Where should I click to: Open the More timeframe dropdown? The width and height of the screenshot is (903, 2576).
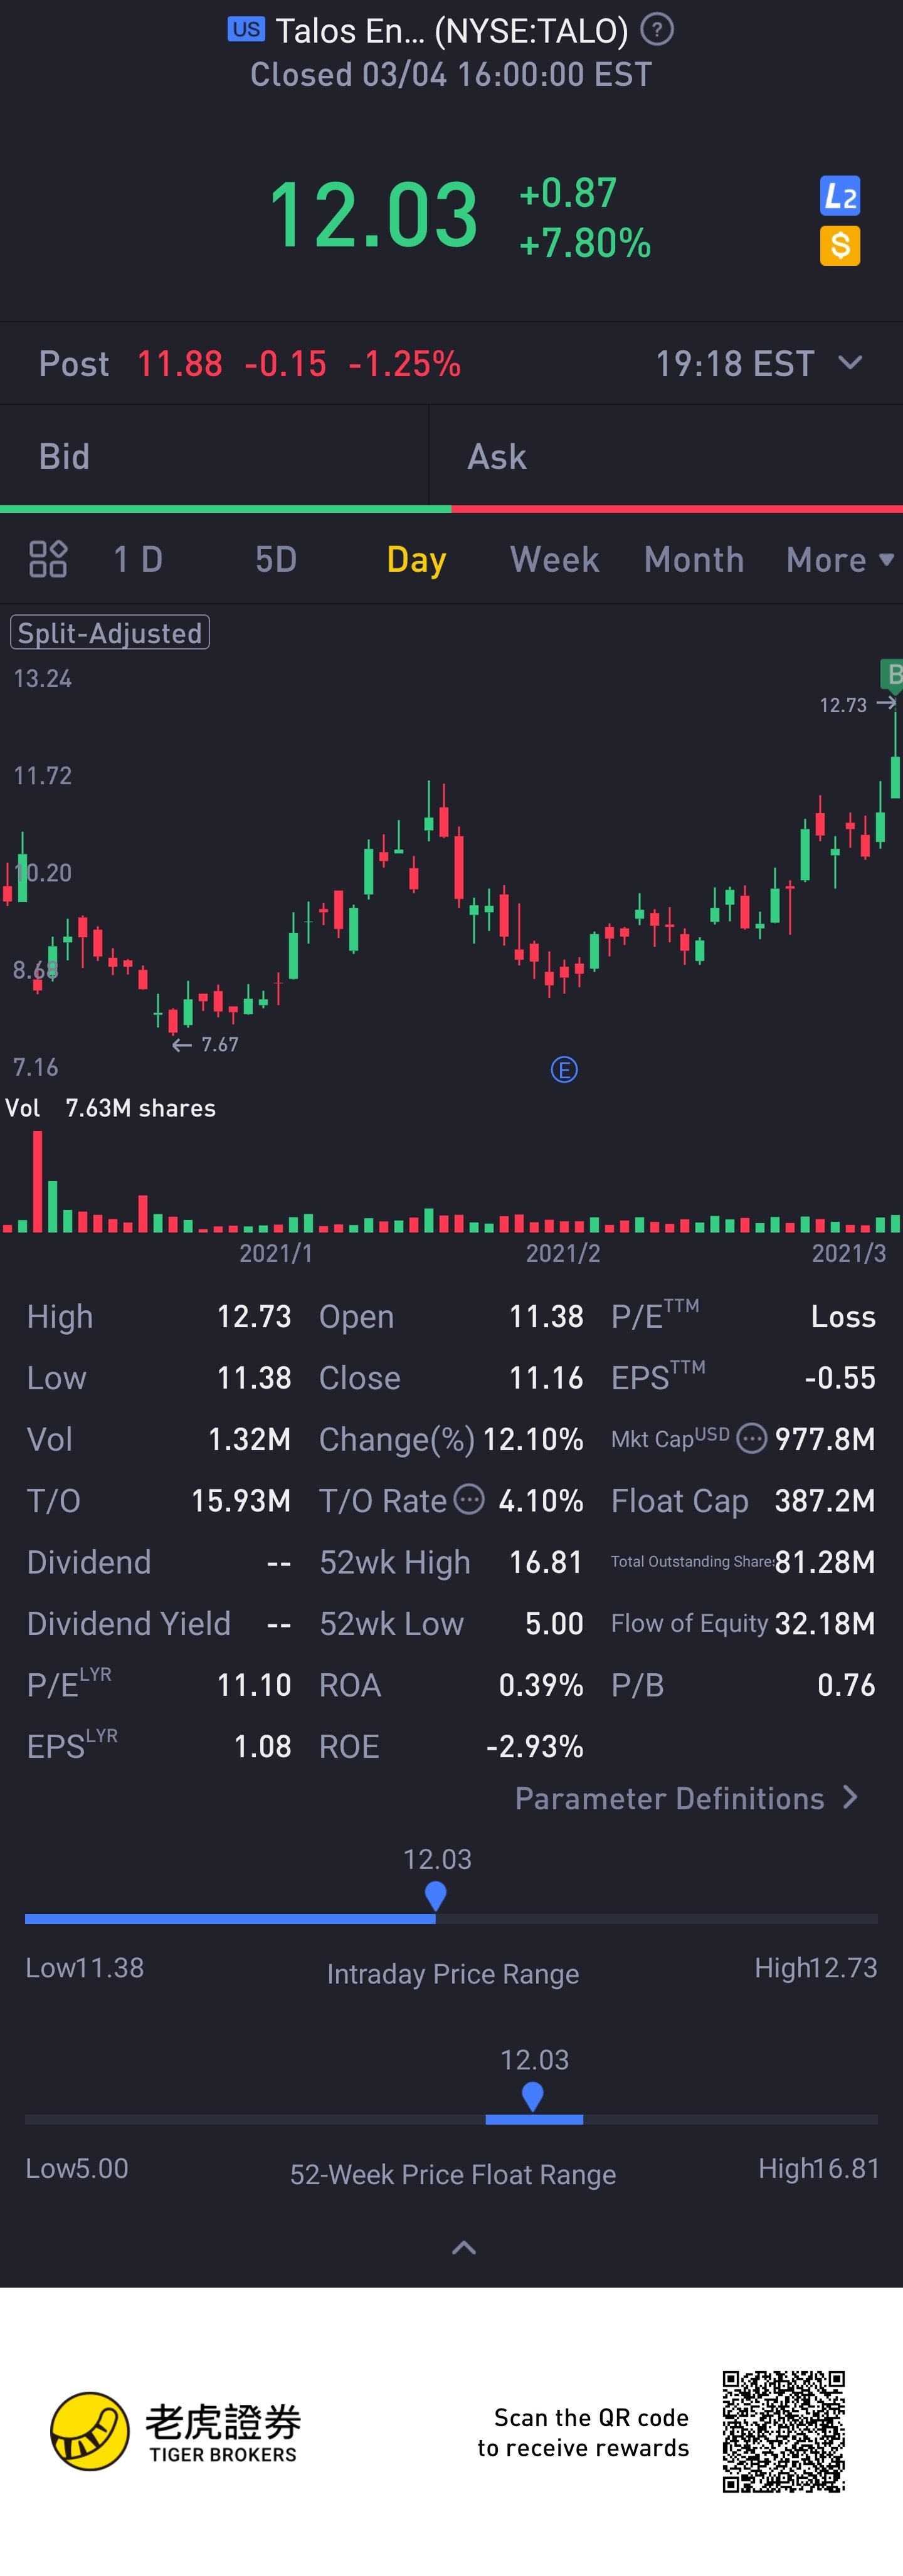pos(839,560)
